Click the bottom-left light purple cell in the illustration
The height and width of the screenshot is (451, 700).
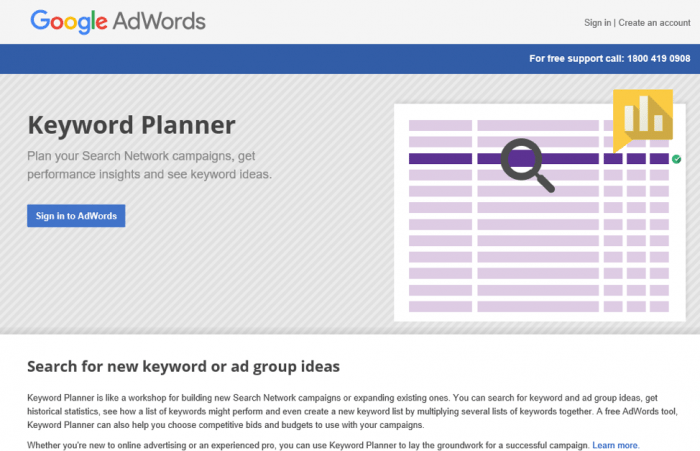tap(440, 306)
